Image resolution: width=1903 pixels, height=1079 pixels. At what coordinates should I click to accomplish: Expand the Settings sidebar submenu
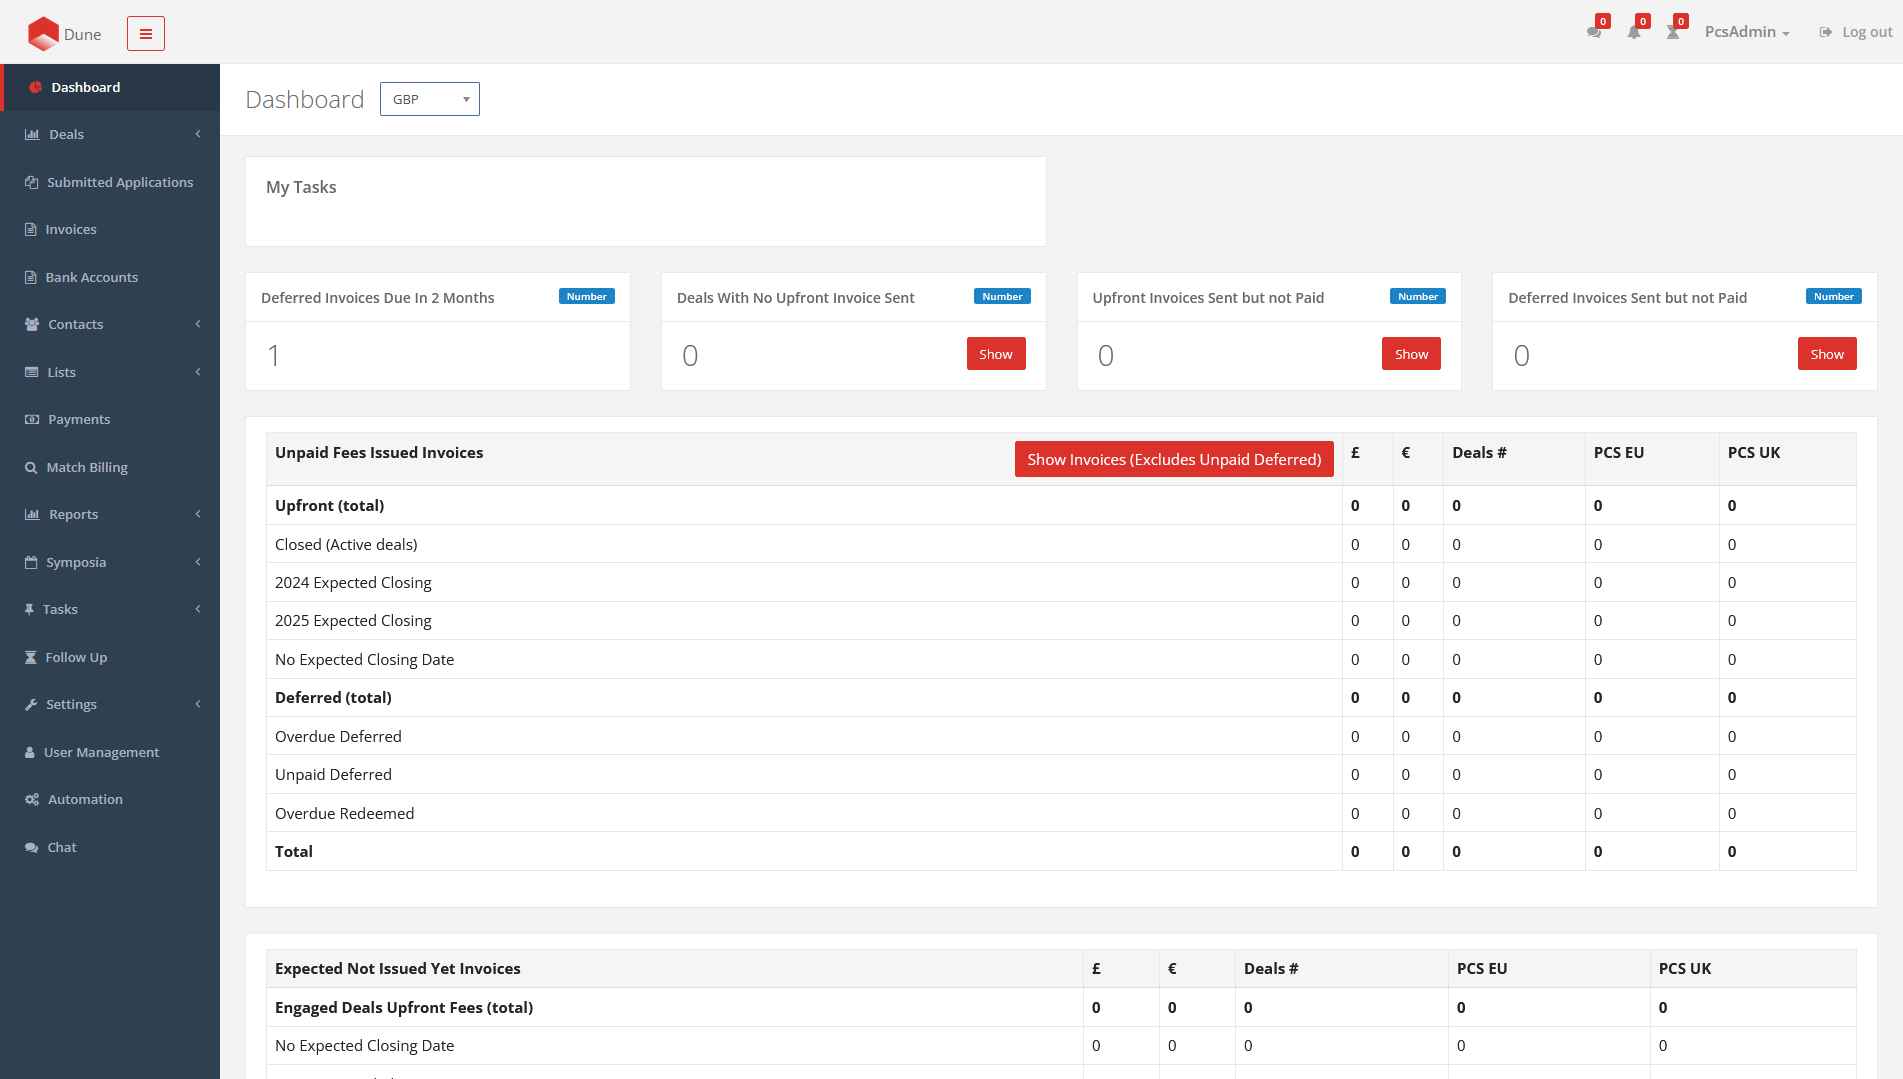110,704
